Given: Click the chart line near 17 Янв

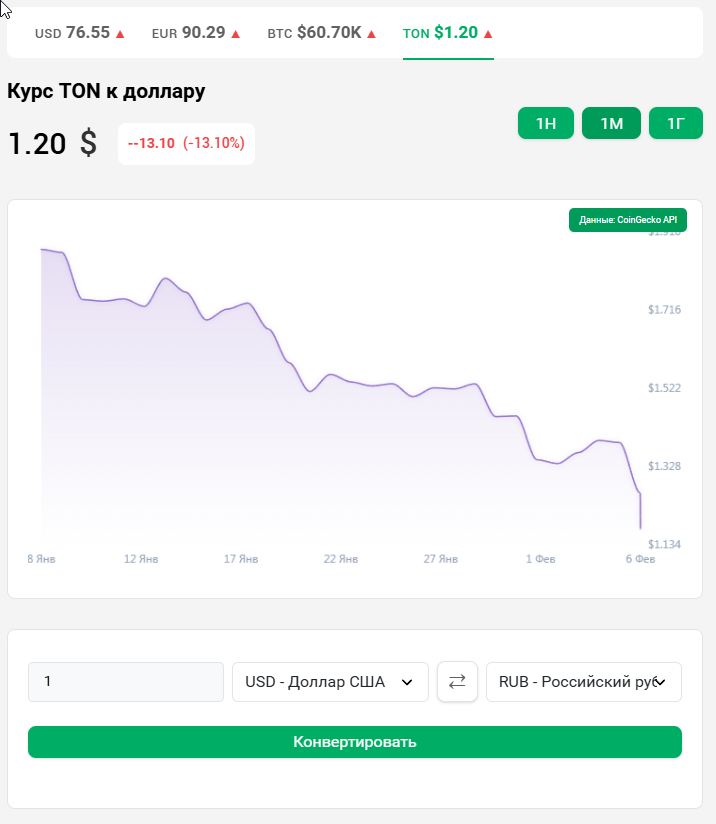Looking at the screenshot, I should pos(240,305).
